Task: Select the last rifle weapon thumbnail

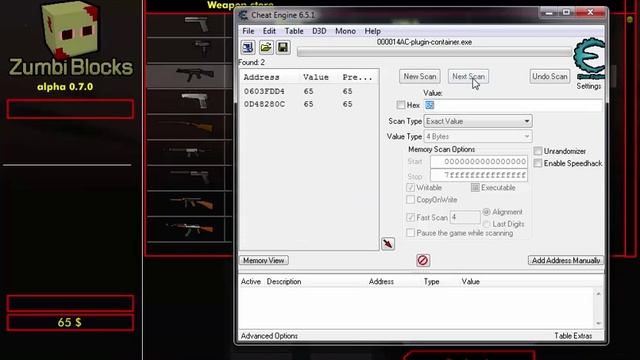Action: (190, 229)
